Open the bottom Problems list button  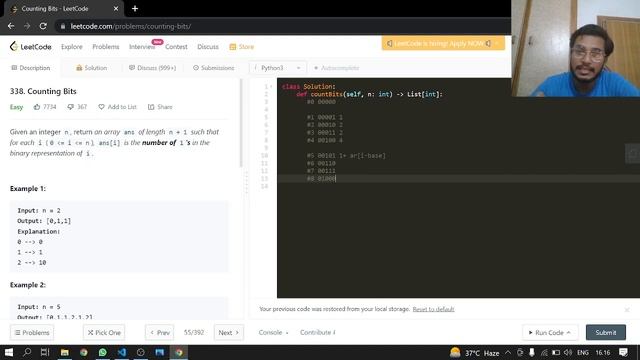click(32, 333)
